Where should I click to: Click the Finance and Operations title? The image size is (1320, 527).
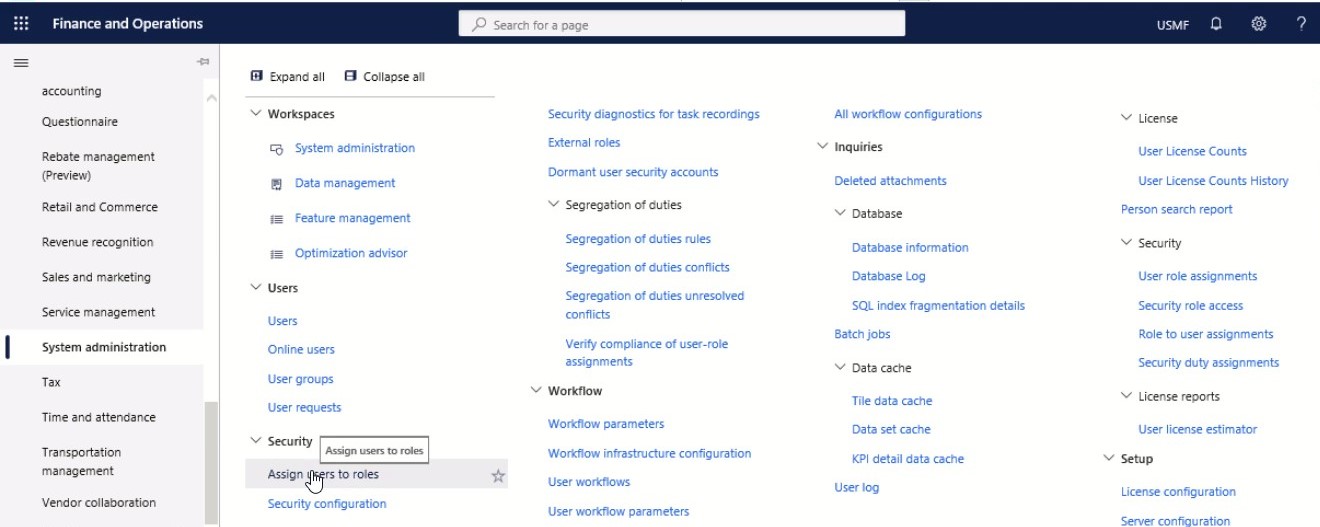127,24
